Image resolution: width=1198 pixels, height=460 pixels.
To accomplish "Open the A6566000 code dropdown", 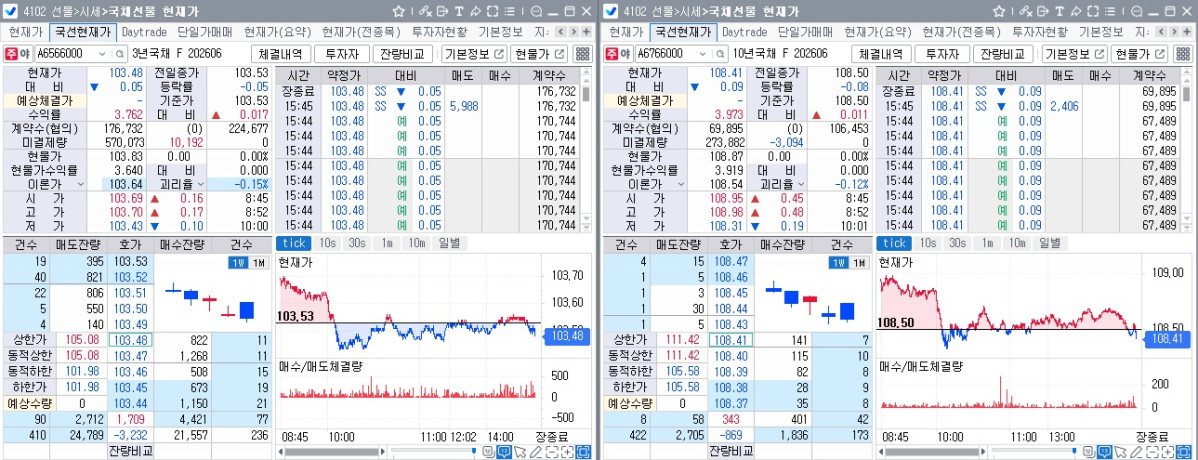I will [x=103, y=54].
